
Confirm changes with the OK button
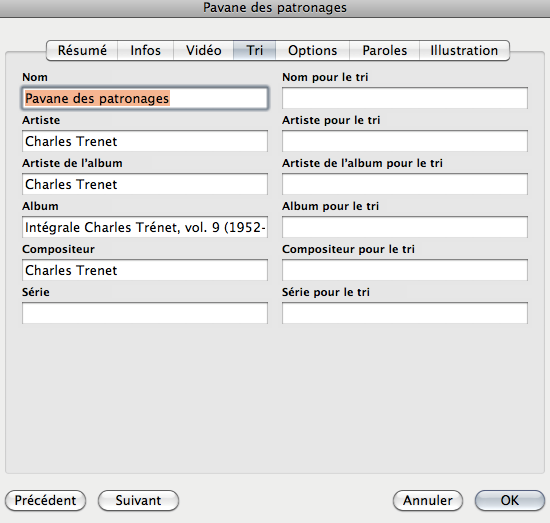click(510, 501)
